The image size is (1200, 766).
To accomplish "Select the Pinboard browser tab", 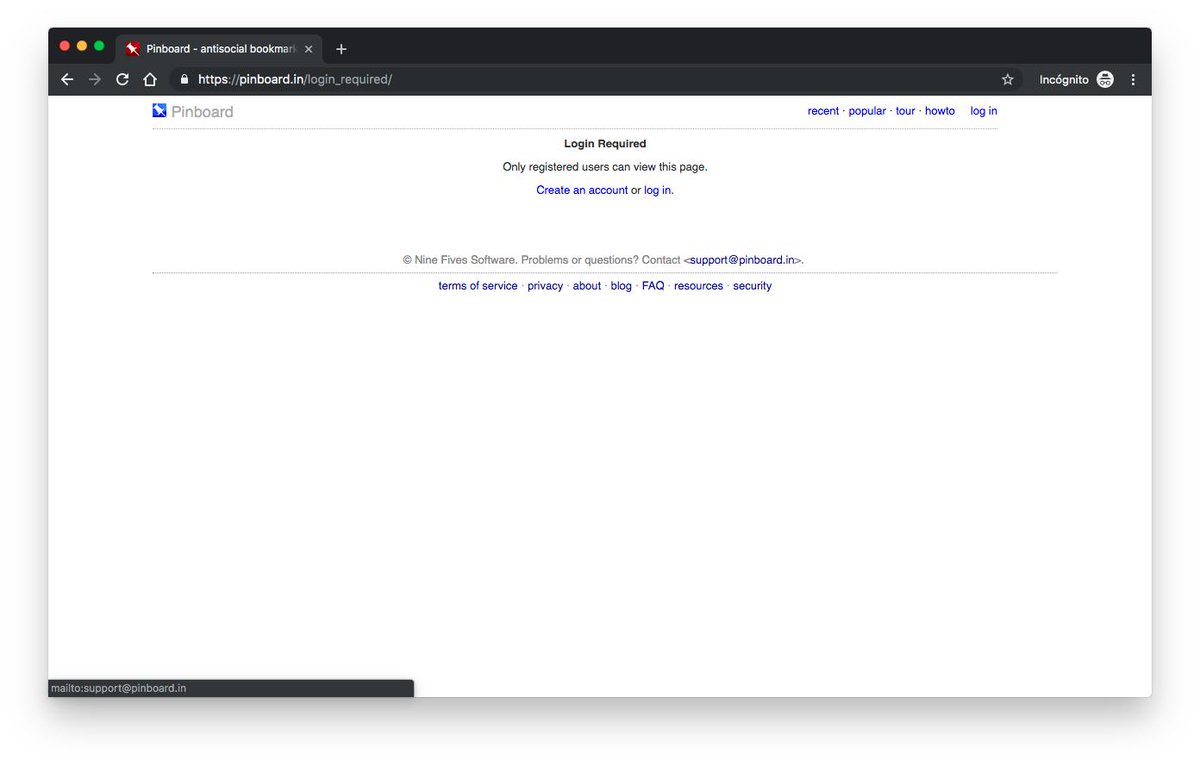I will pyautogui.click(x=220, y=49).
